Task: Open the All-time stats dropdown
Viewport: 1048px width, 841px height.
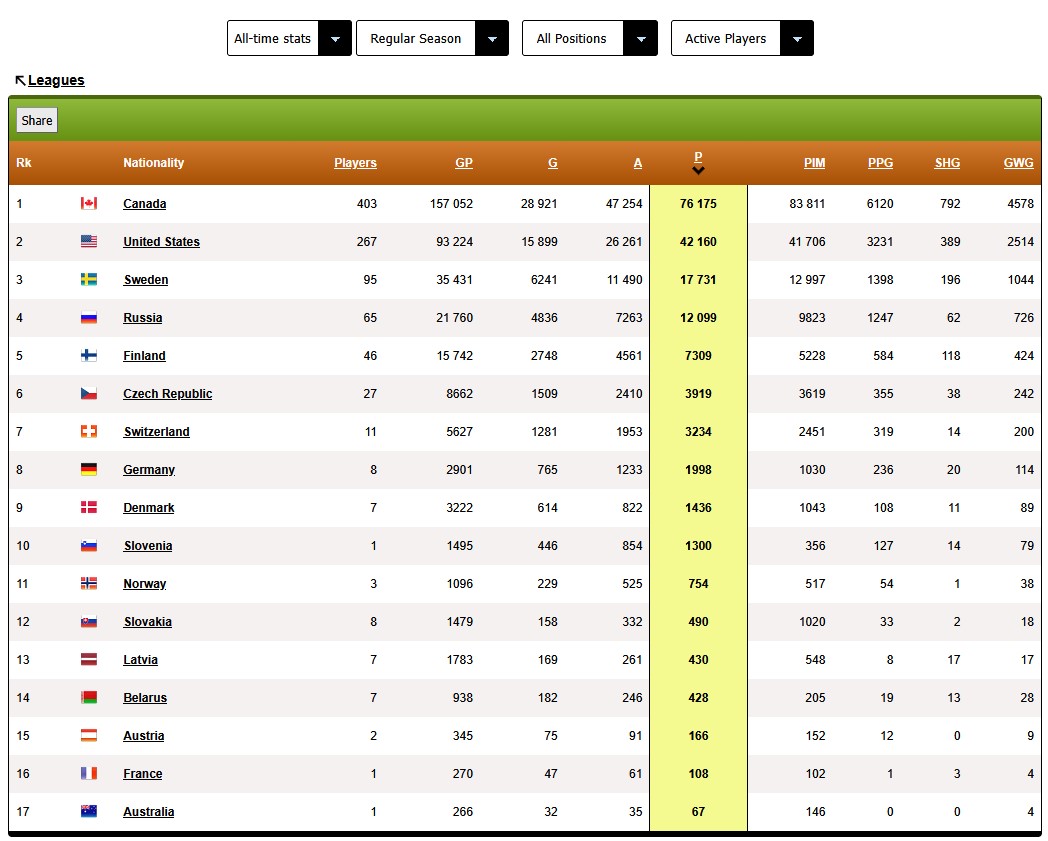Action: [x=289, y=38]
